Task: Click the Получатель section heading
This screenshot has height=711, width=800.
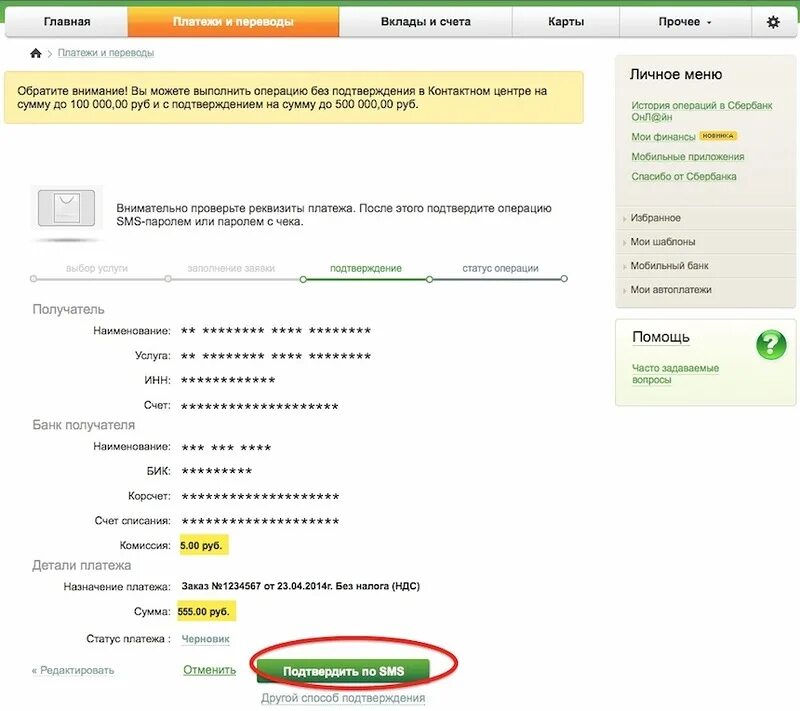Action: tap(68, 309)
